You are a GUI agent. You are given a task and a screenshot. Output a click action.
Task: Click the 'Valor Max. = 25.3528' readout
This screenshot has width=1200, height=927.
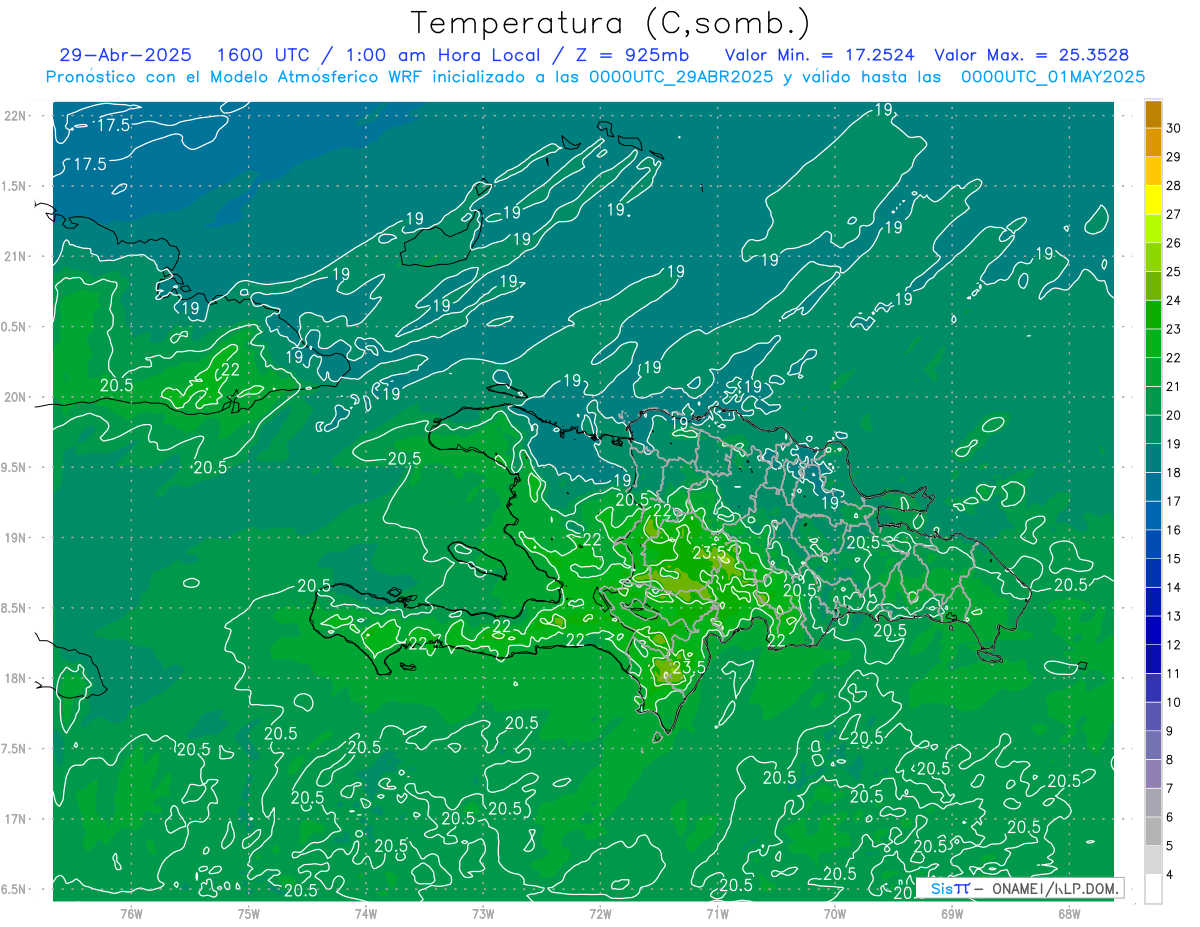point(1031,56)
